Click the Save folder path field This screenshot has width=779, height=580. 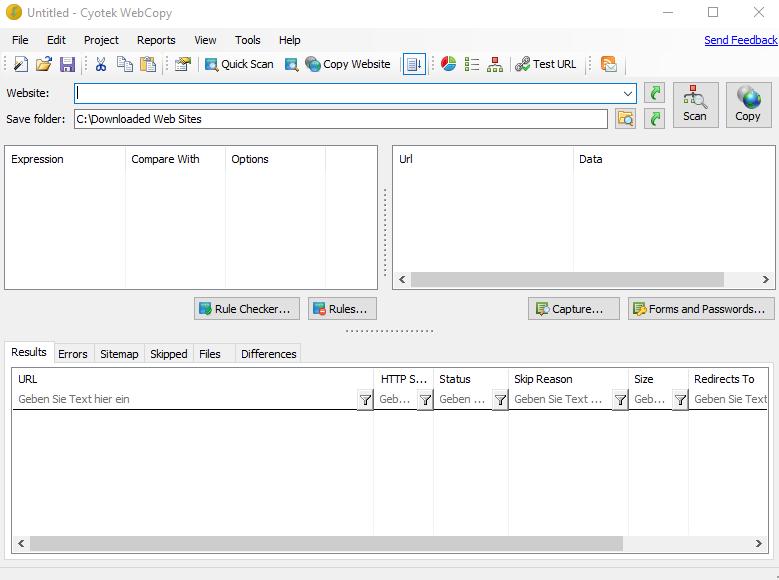(340, 119)
